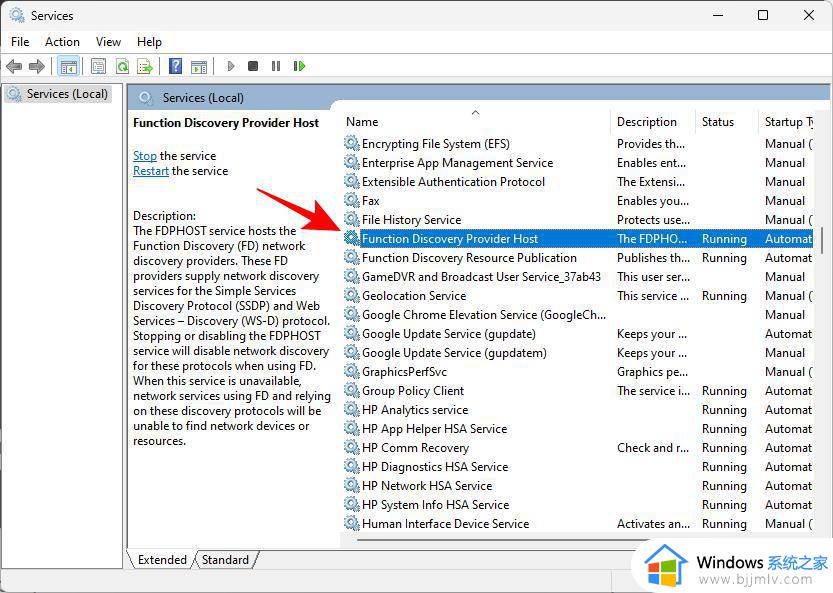Select HP System Info HSA Service row
The width and height of the screenshot is (833, 593).
[578, 505]
